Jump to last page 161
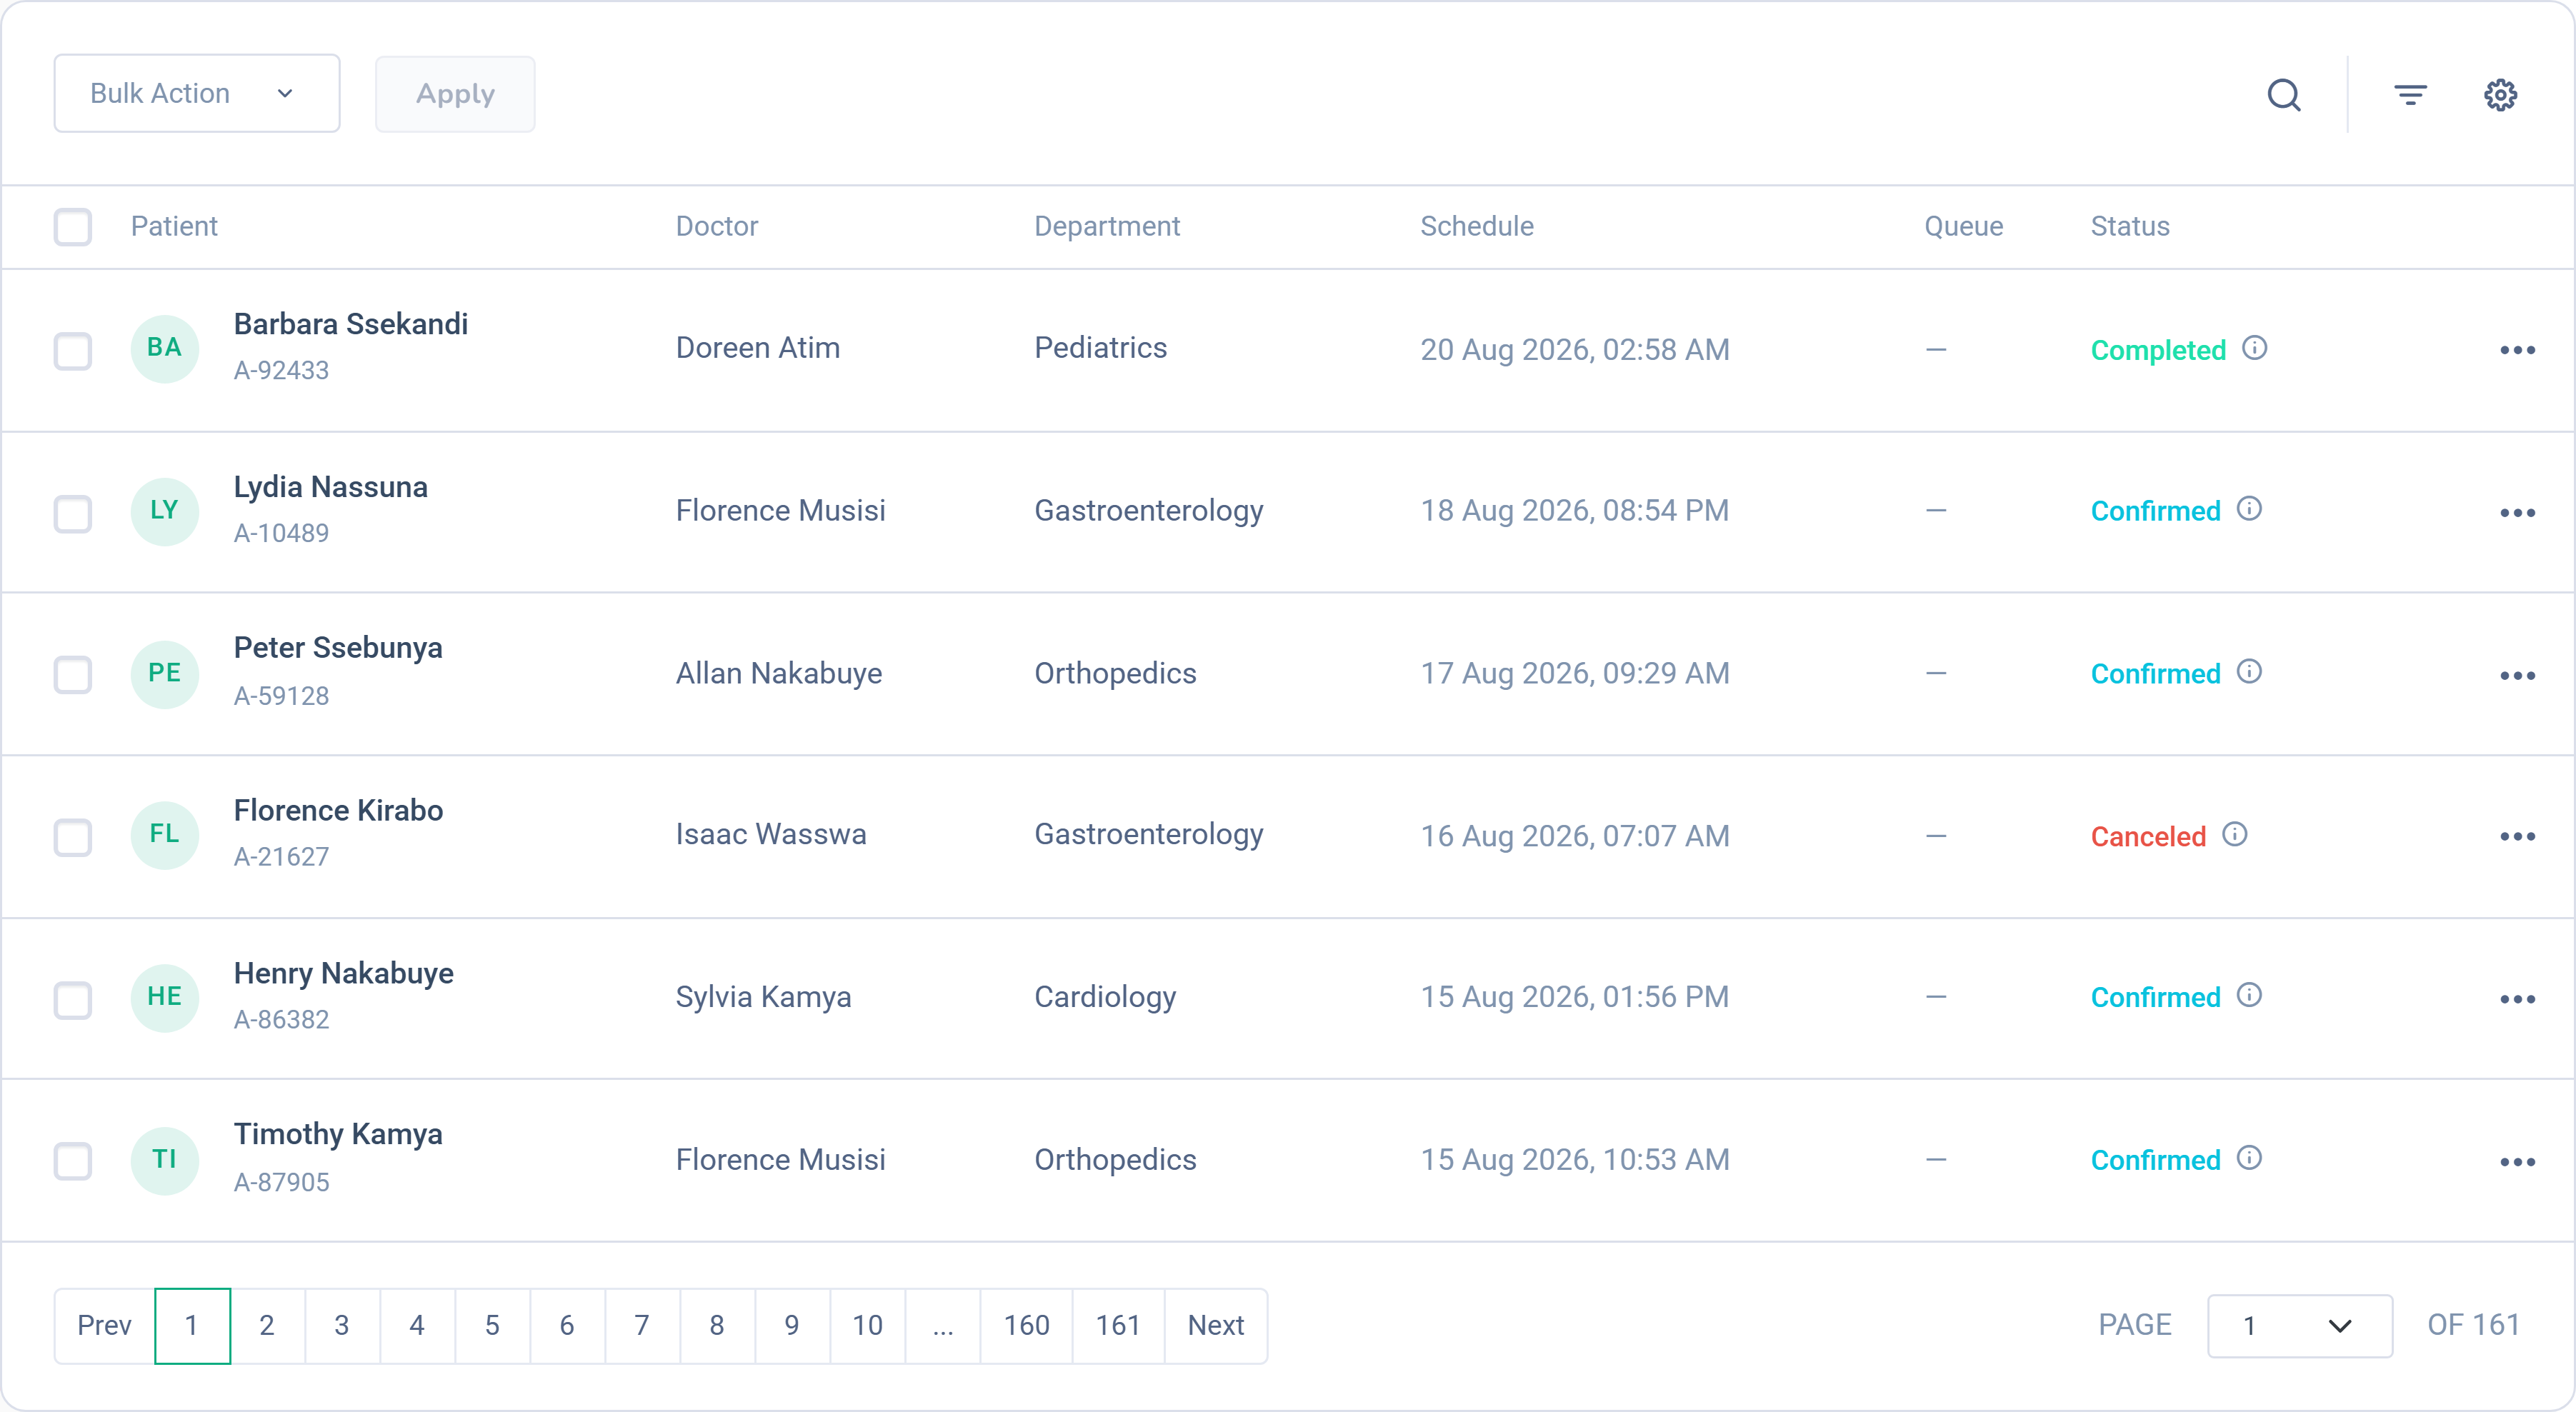 (x=1118, y=1326)
